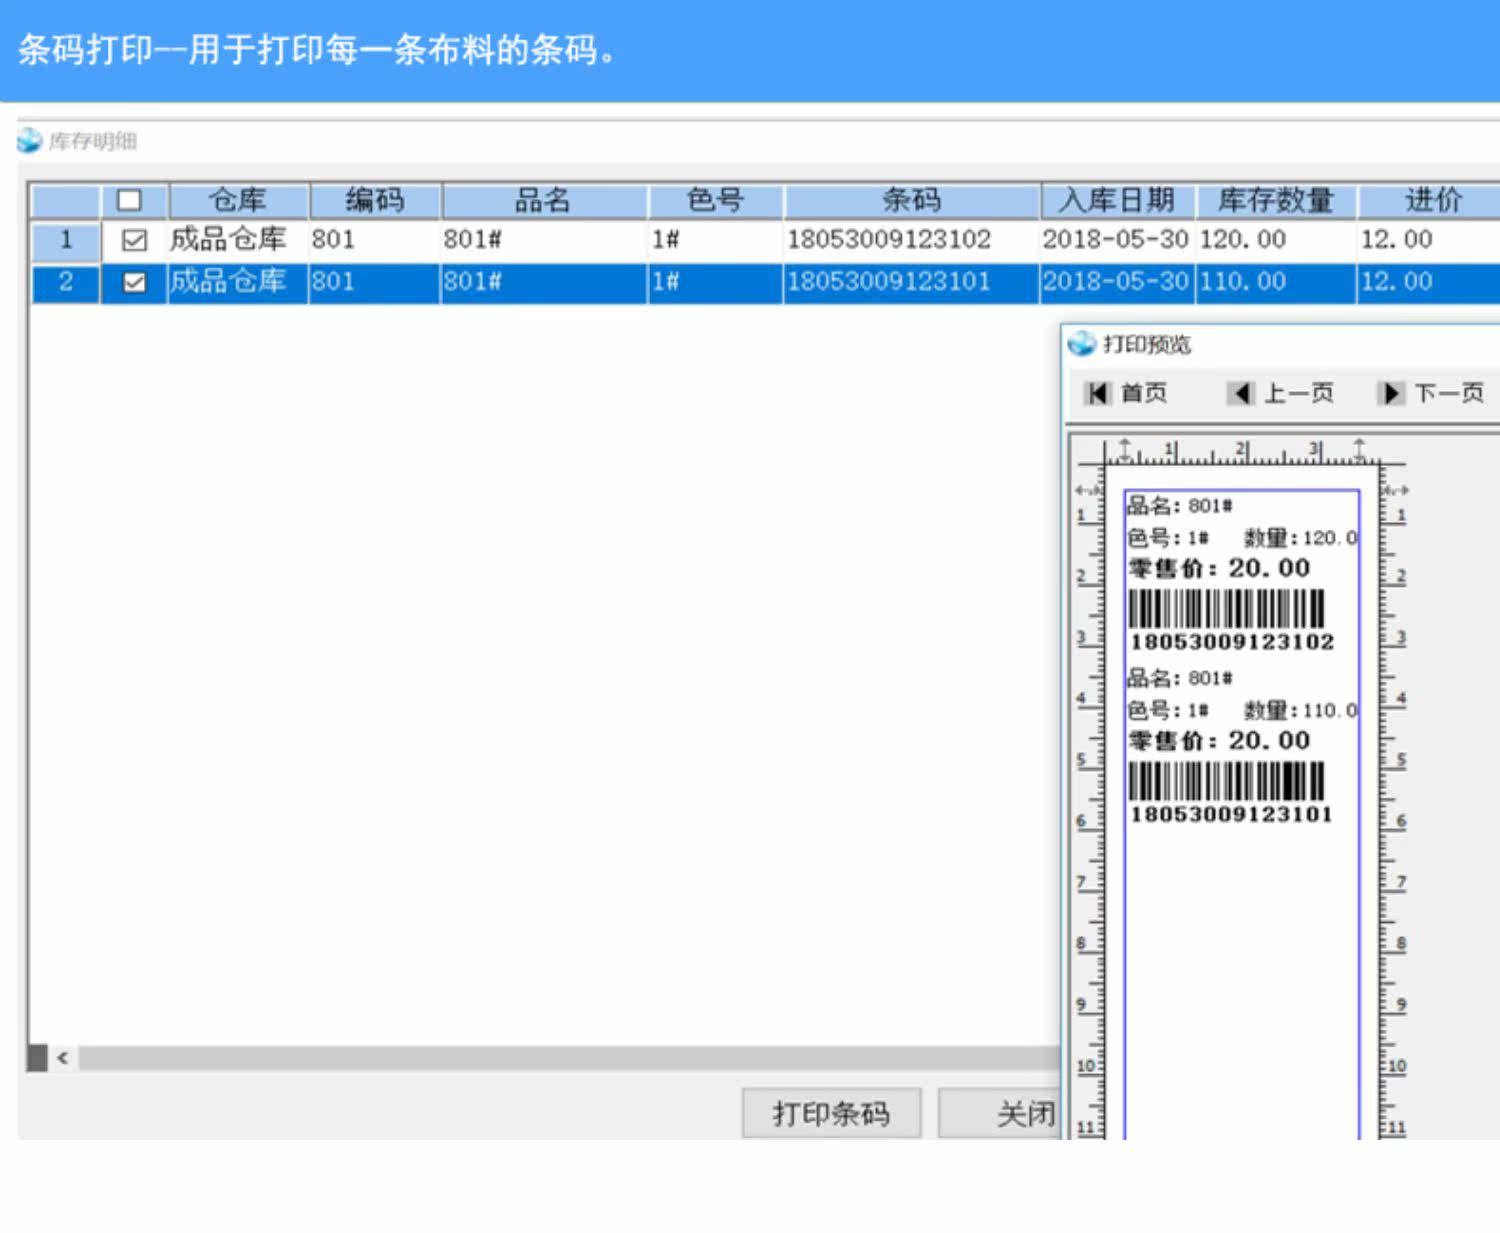
Task: Click the first barcode image in preview
Action: pyautogui.click(x=1226, y=609)
